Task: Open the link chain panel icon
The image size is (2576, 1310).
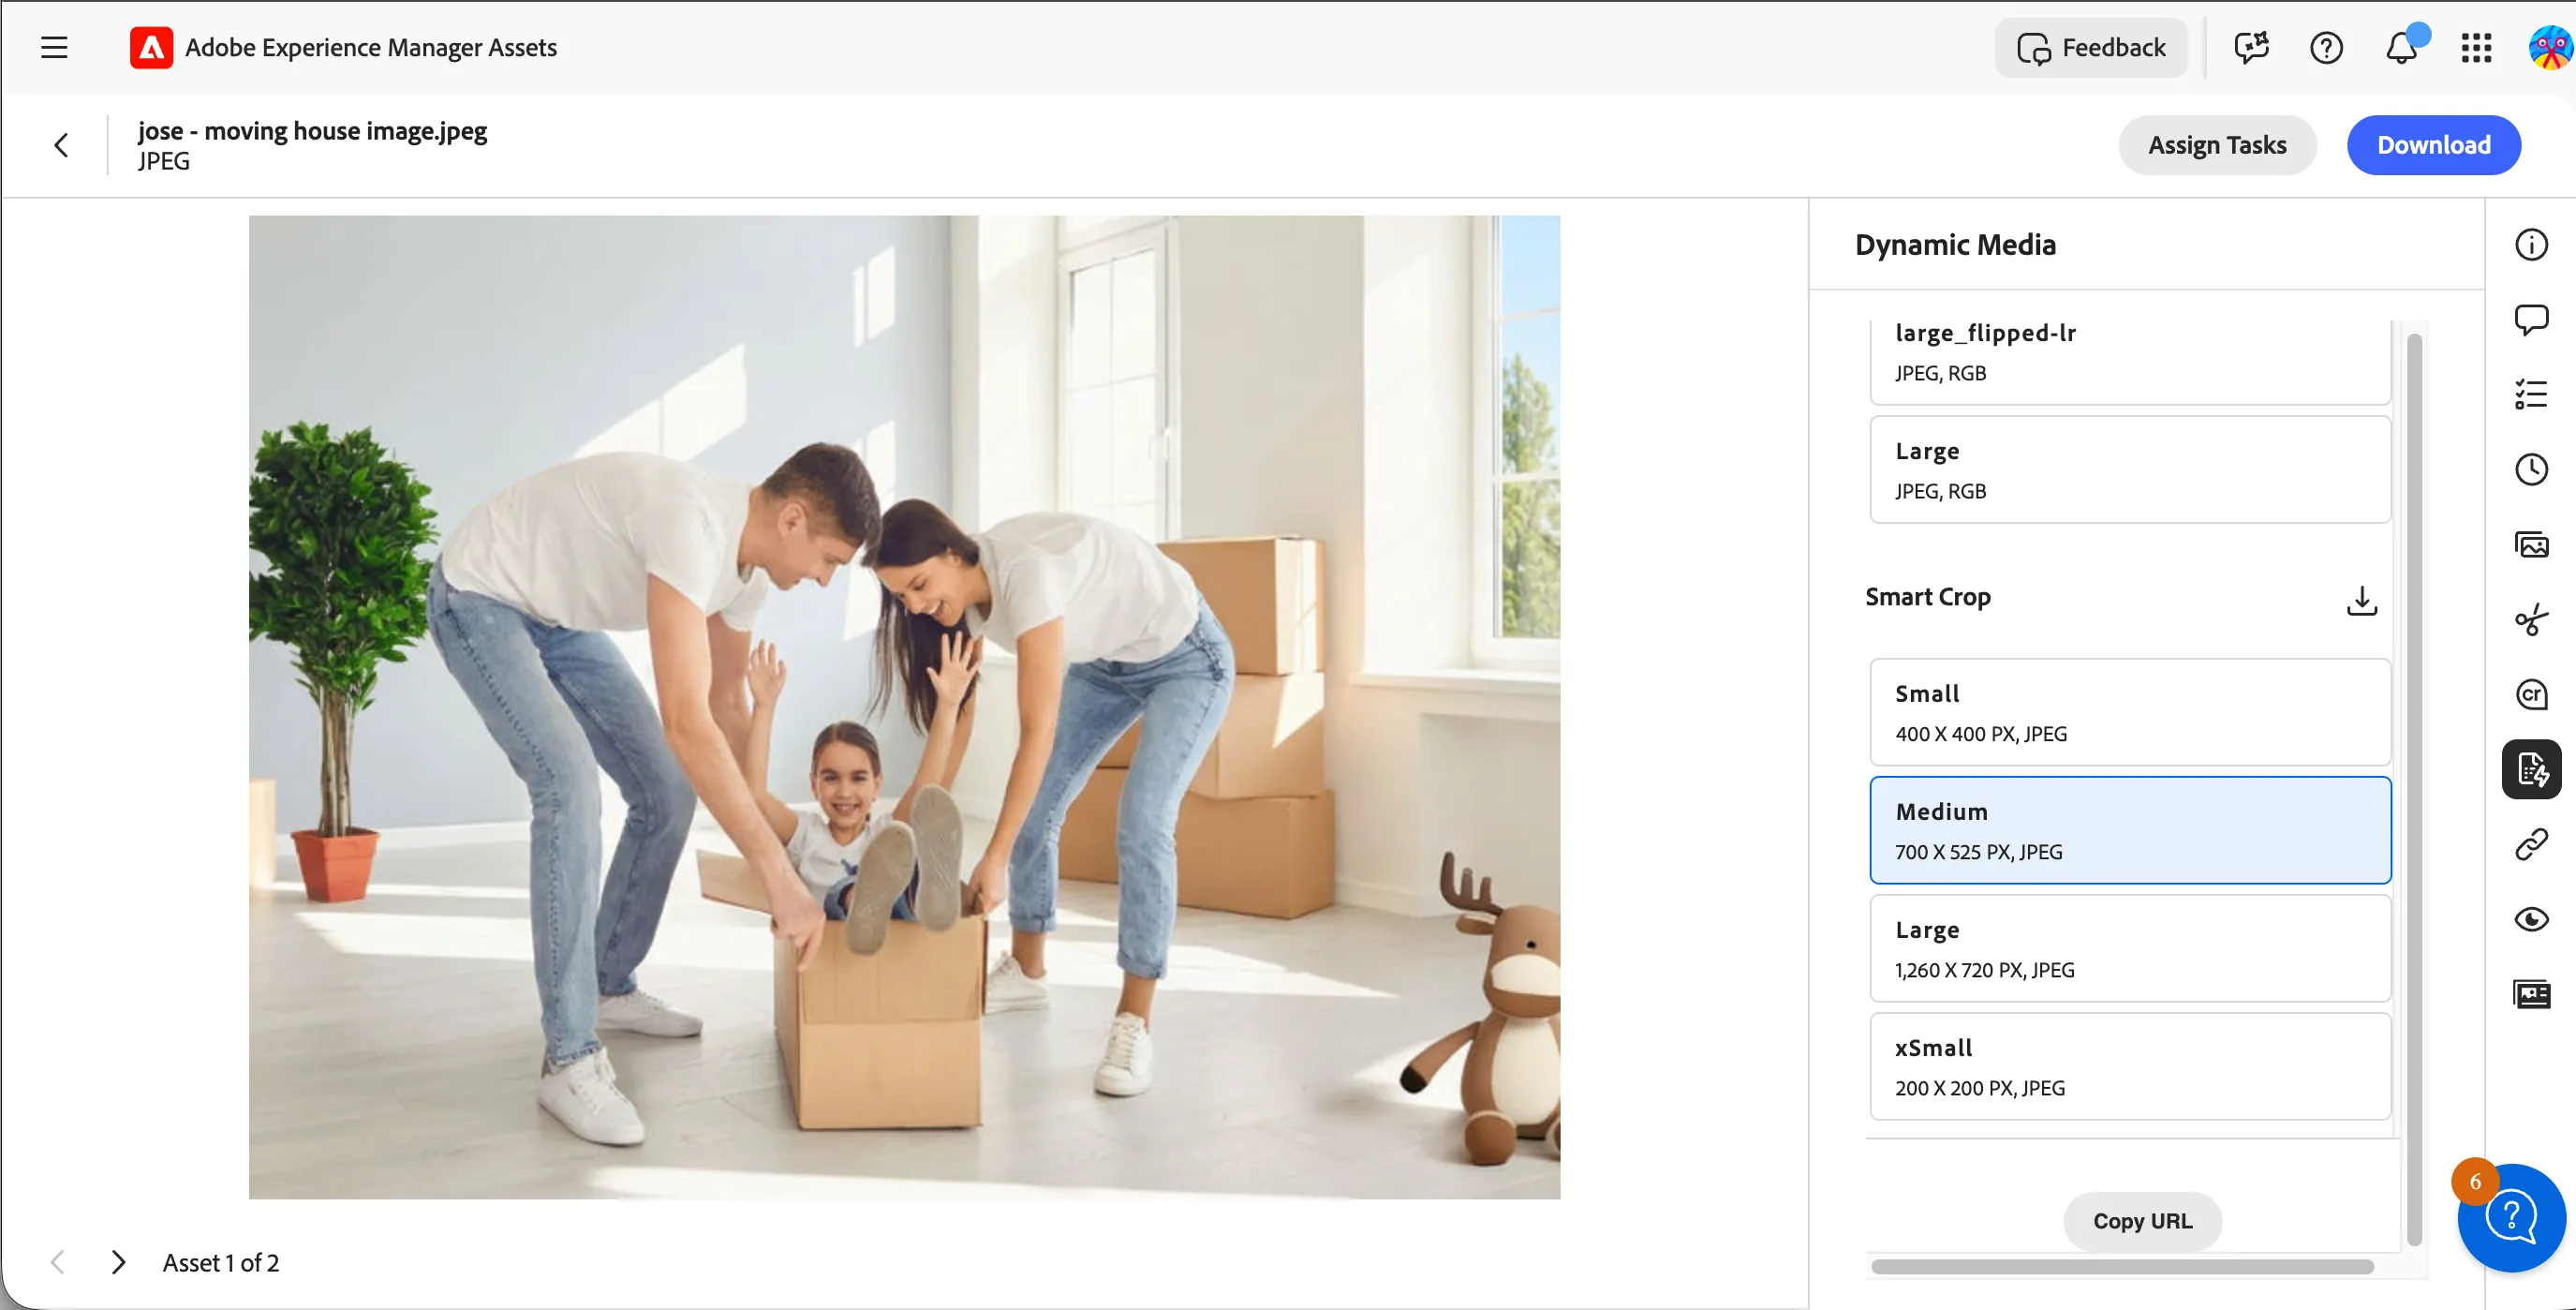Action: pyautogui.click(x=2531, y=845)
